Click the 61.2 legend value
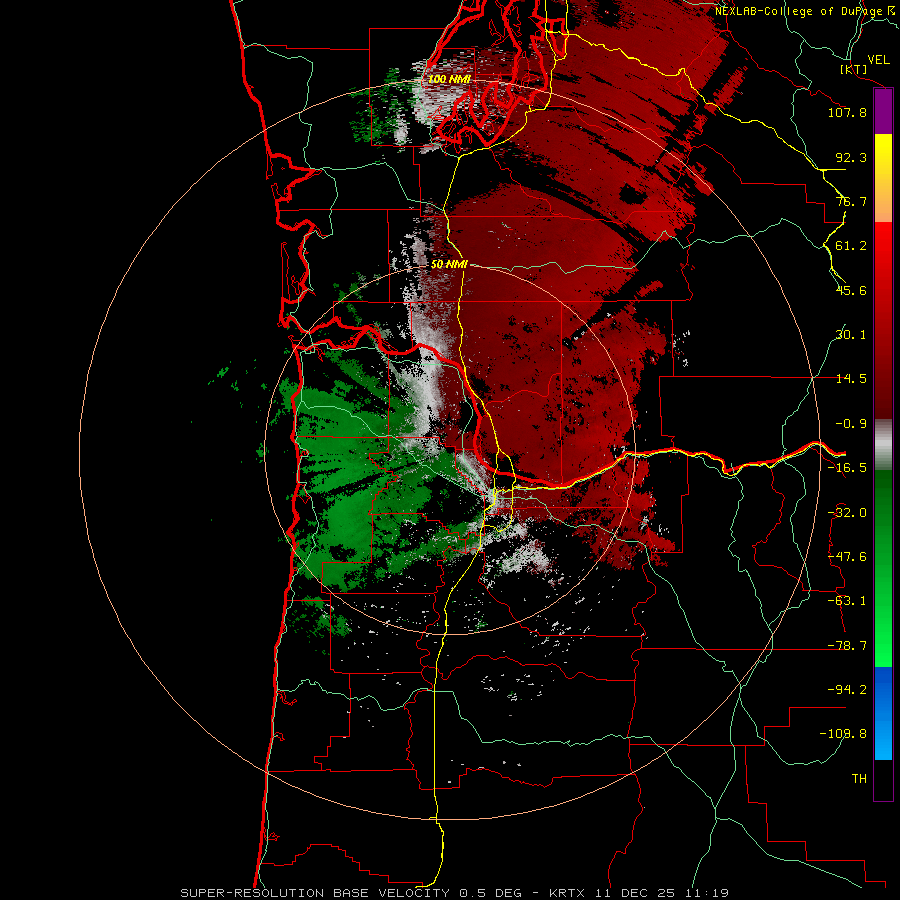This screenshot has width=900, height=900. pos(851,246)
